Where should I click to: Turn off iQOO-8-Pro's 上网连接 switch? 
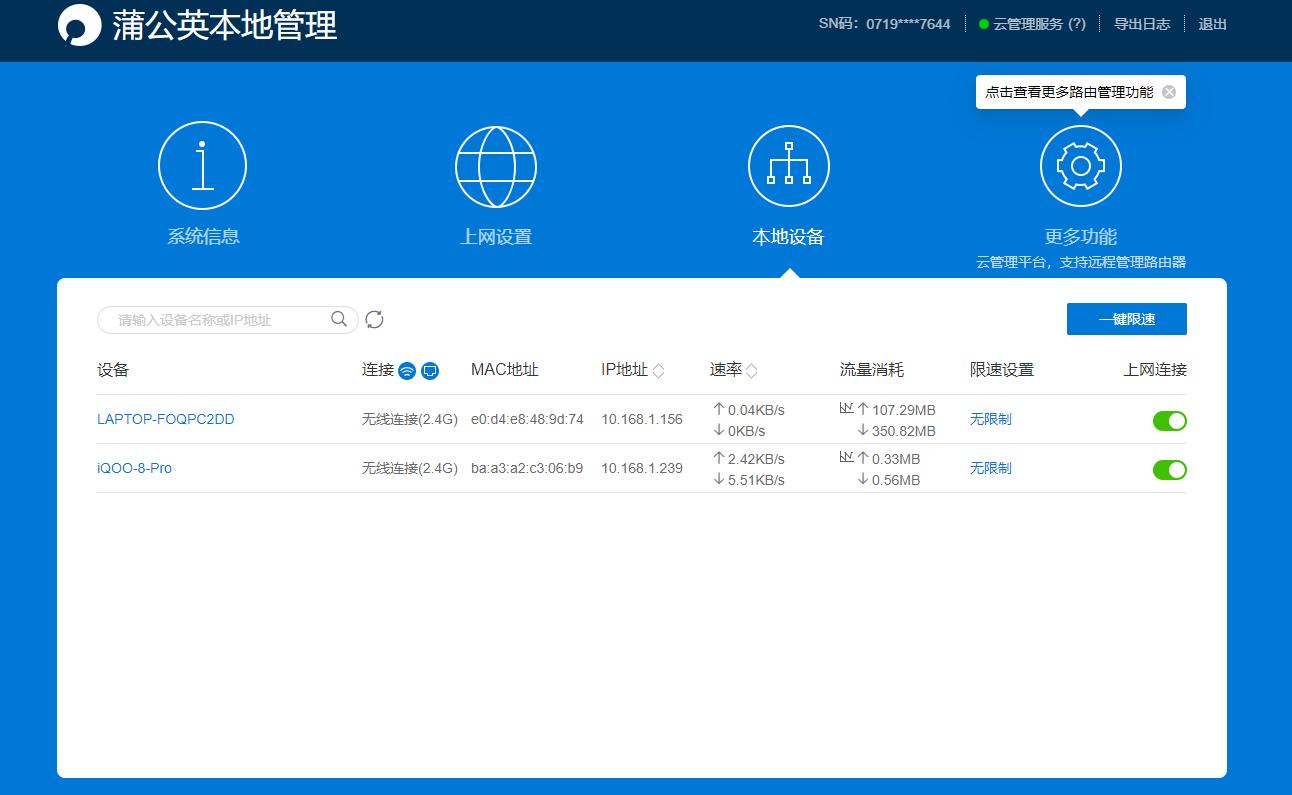[1170, 469]
